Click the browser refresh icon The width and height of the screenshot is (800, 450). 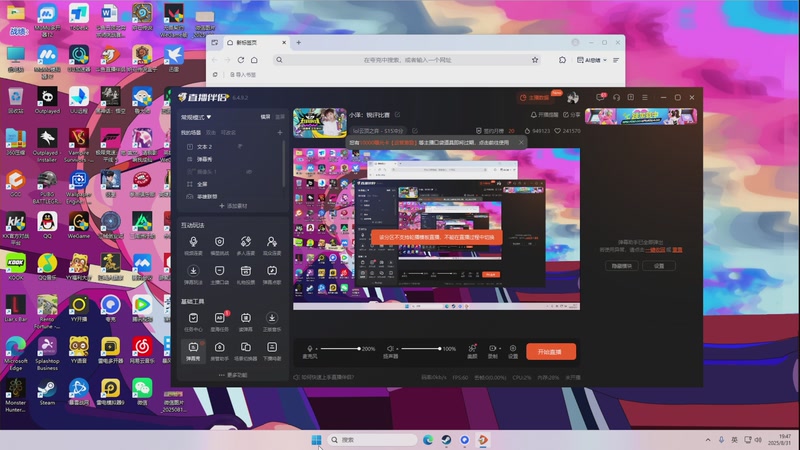[241, 60]
